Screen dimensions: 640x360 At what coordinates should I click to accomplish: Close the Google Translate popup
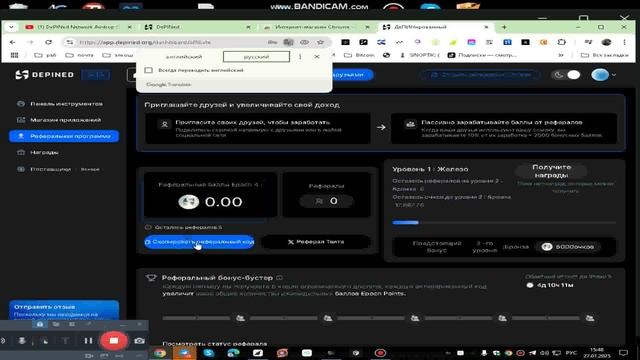[317, 57]
